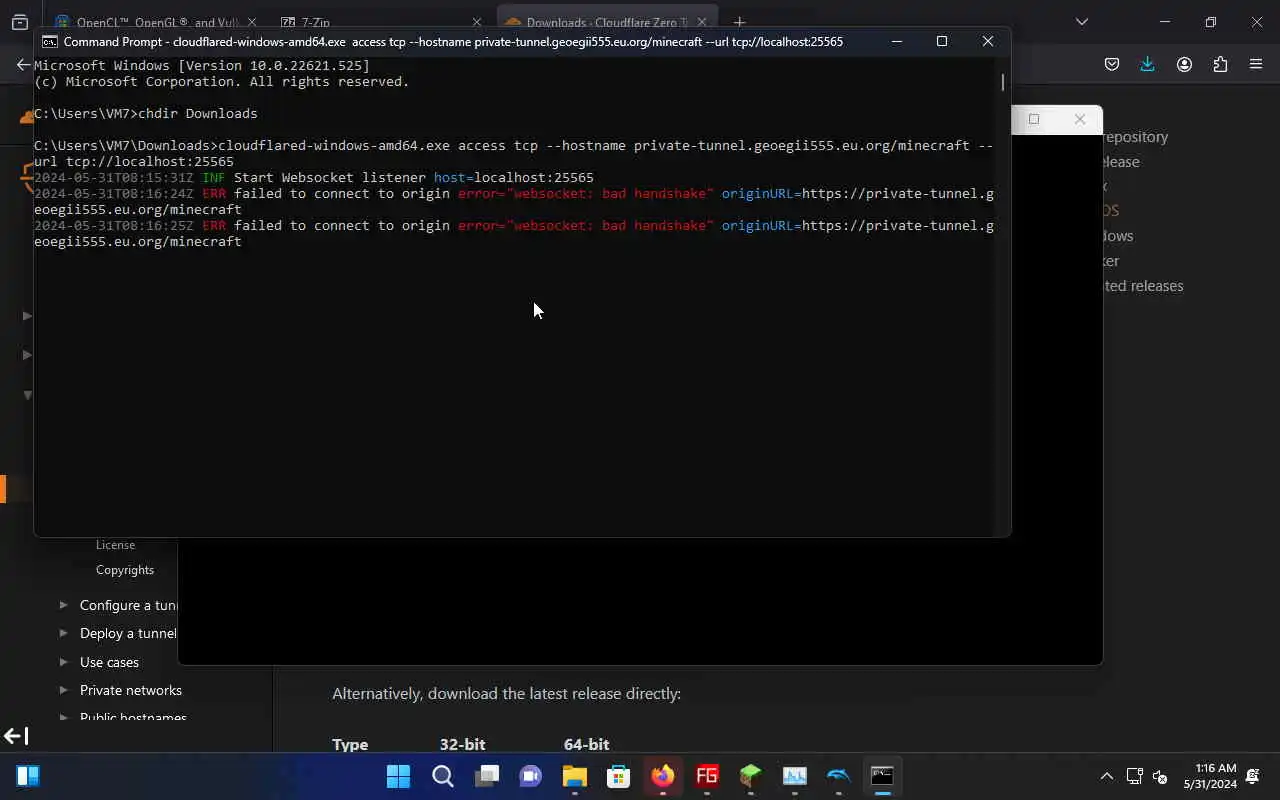Image resolution: width=1280 pixels, height=800 pixels.
Task: Open the Minecraft block icon in the taskbar
Action: click(750, 776)
